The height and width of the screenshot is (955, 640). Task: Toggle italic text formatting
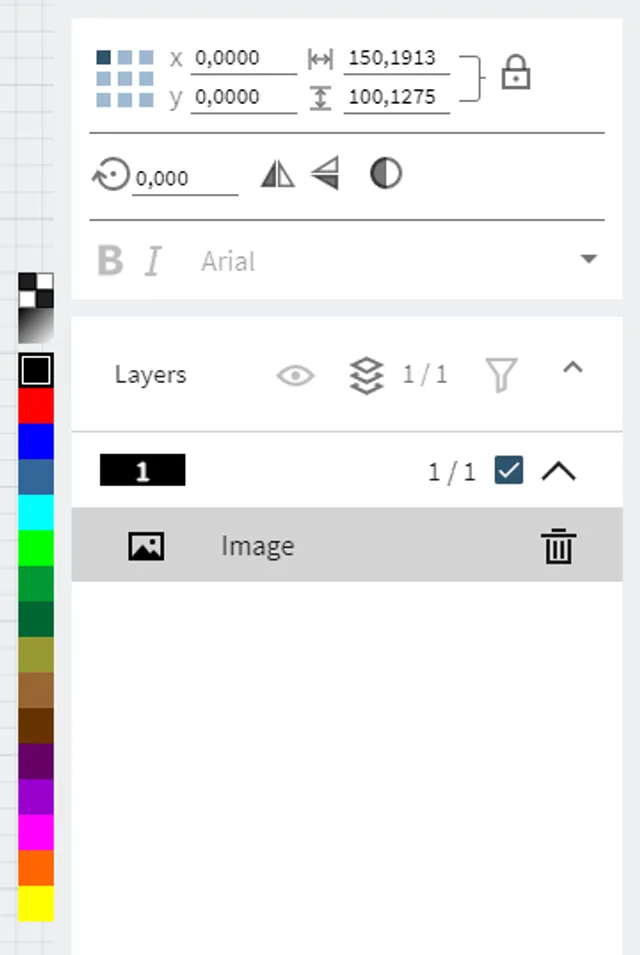point(152,262)
